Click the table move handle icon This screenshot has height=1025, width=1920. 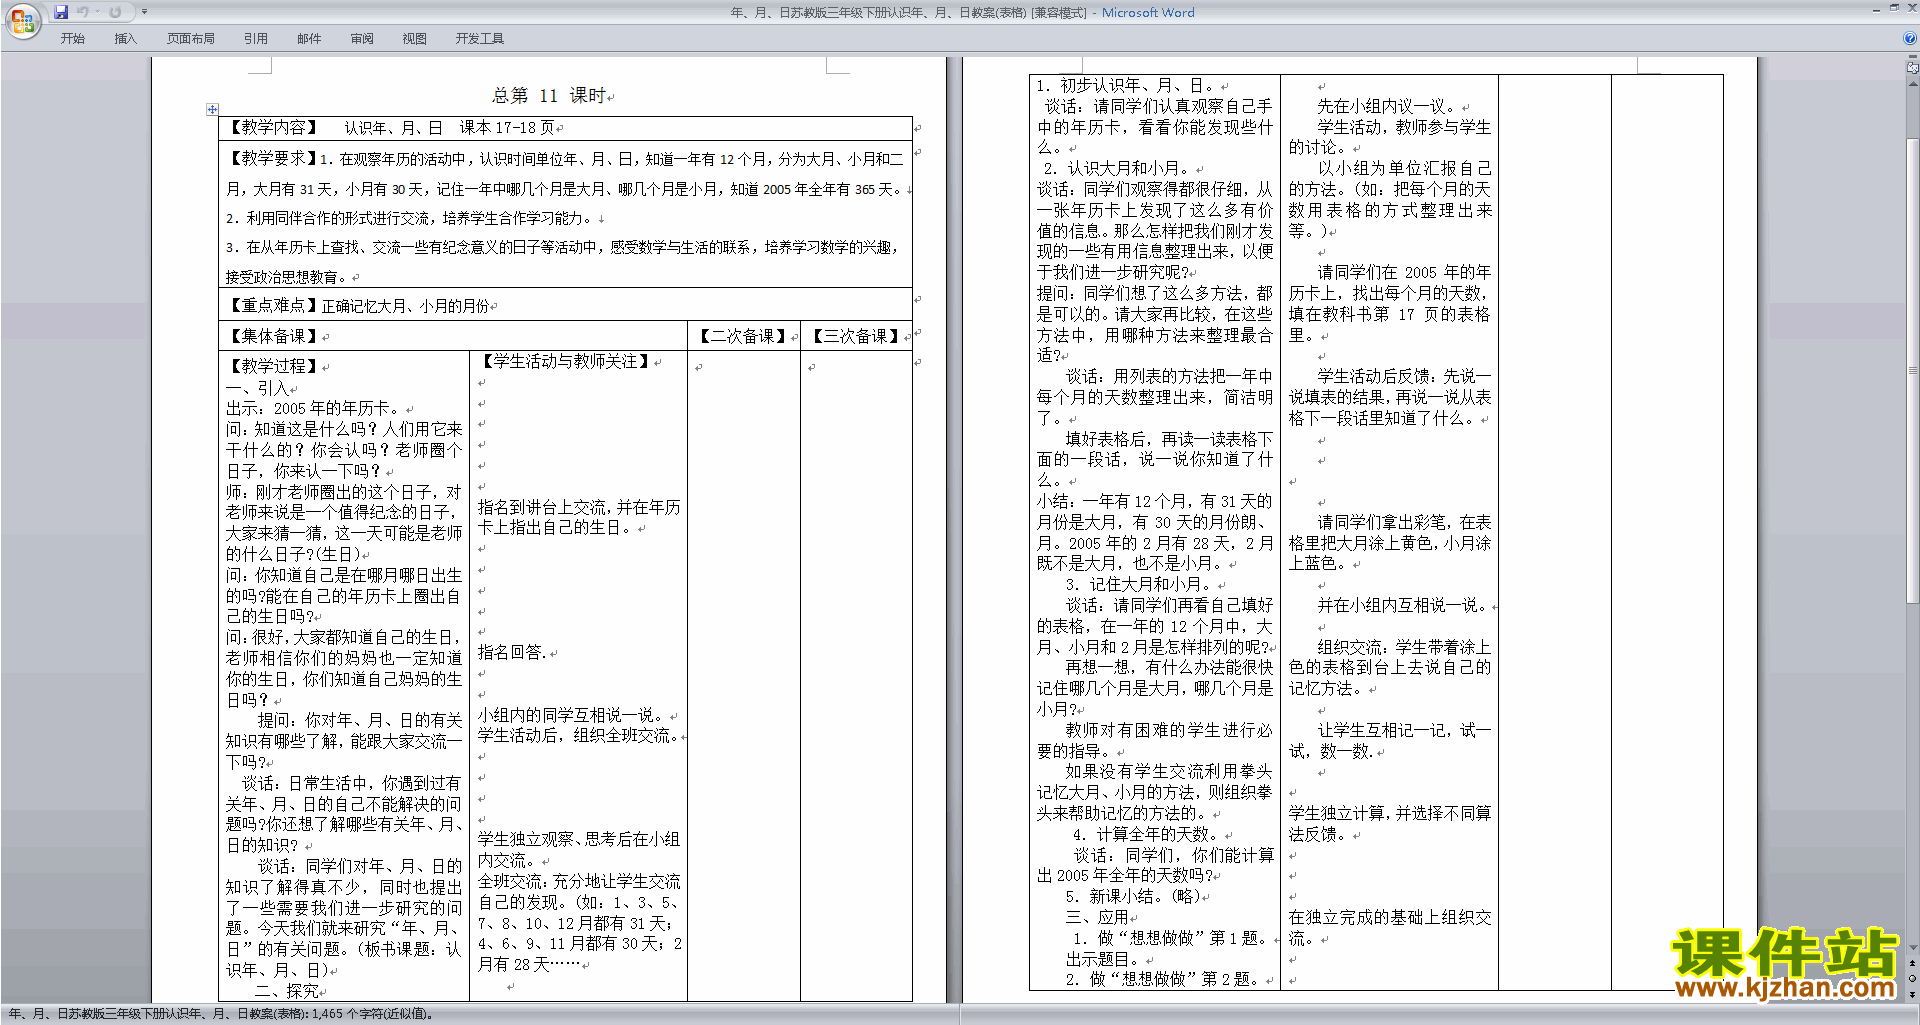[212, 109]
